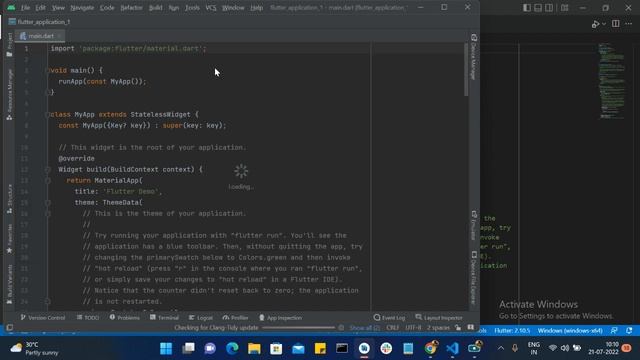Click the editor vertical scrollbar

[466, 70]
